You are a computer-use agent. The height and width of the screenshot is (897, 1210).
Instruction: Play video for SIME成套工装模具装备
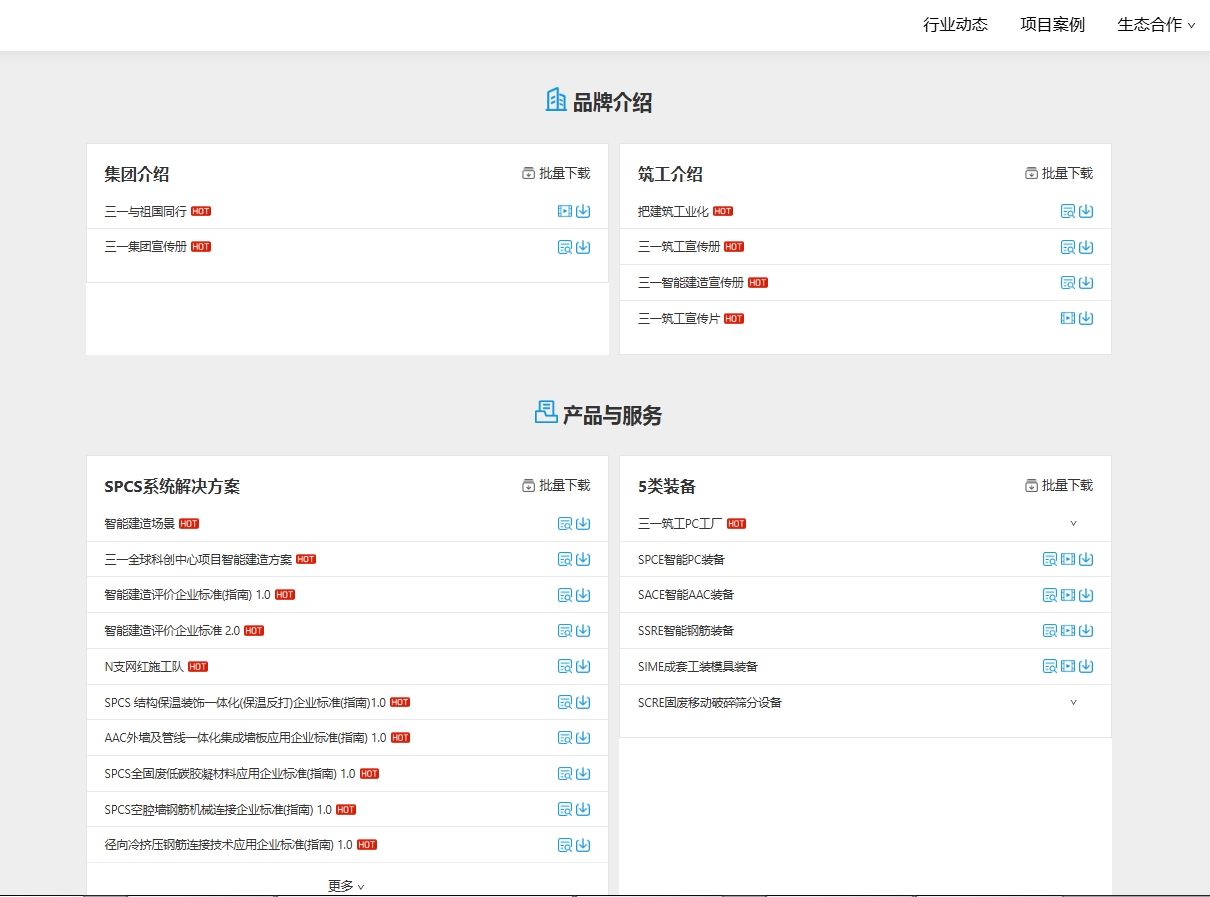click(1068, 666)
